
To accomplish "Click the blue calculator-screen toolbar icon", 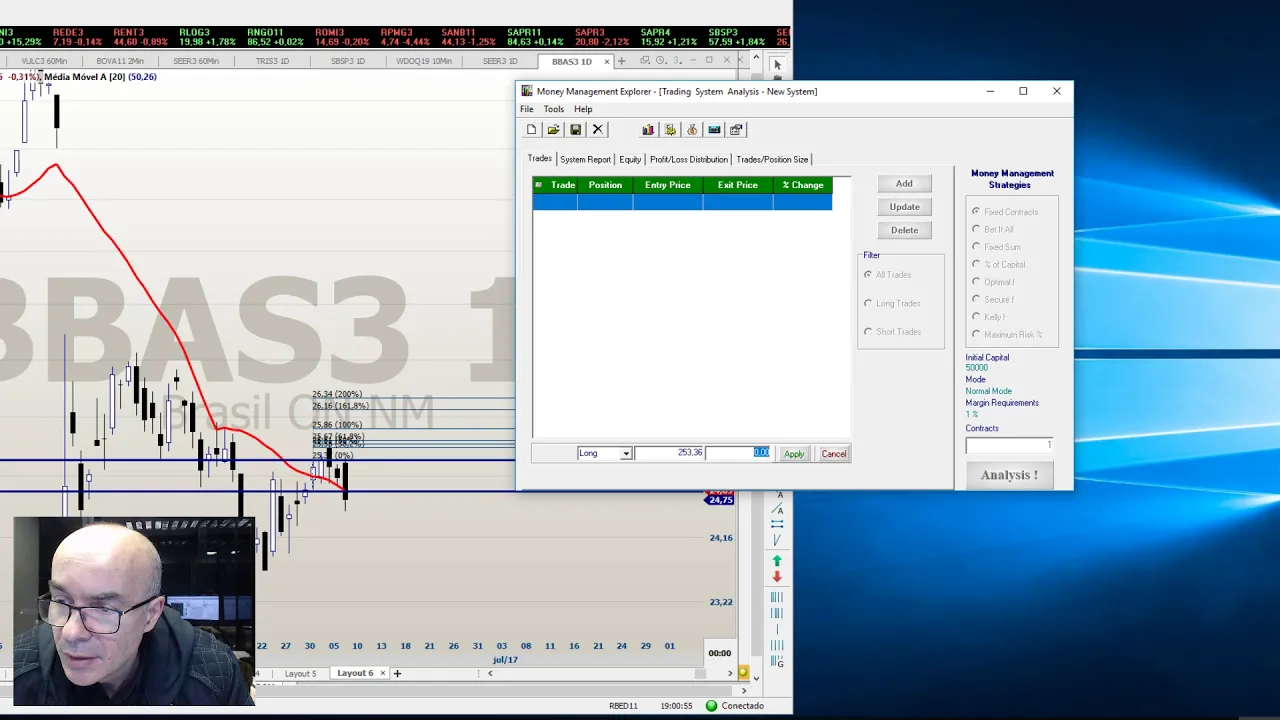I will point(714,129).
